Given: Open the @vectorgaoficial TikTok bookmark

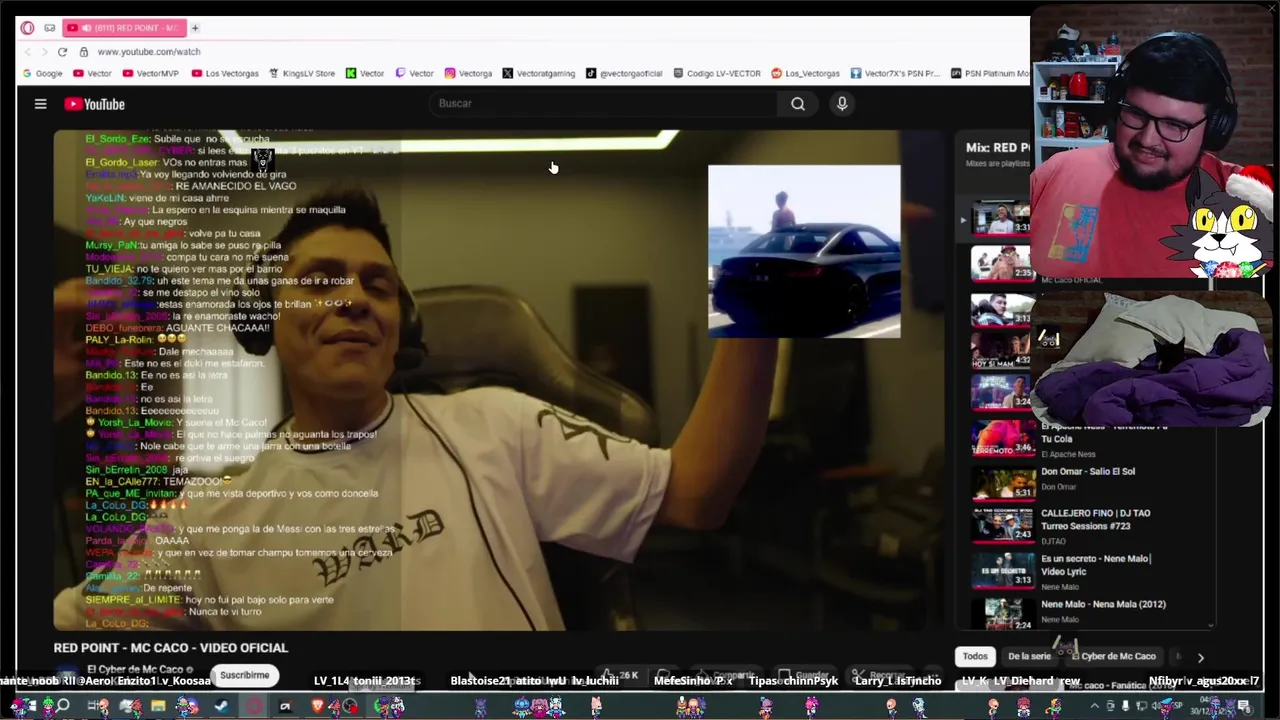Looking at the screenshot, I should pos(624,73).
